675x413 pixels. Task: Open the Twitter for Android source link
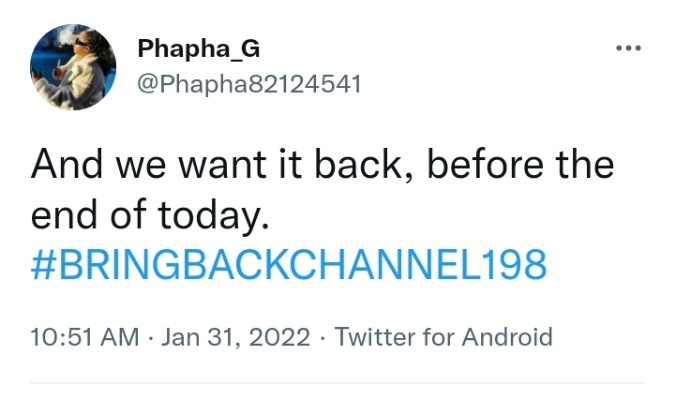[443, 336]
